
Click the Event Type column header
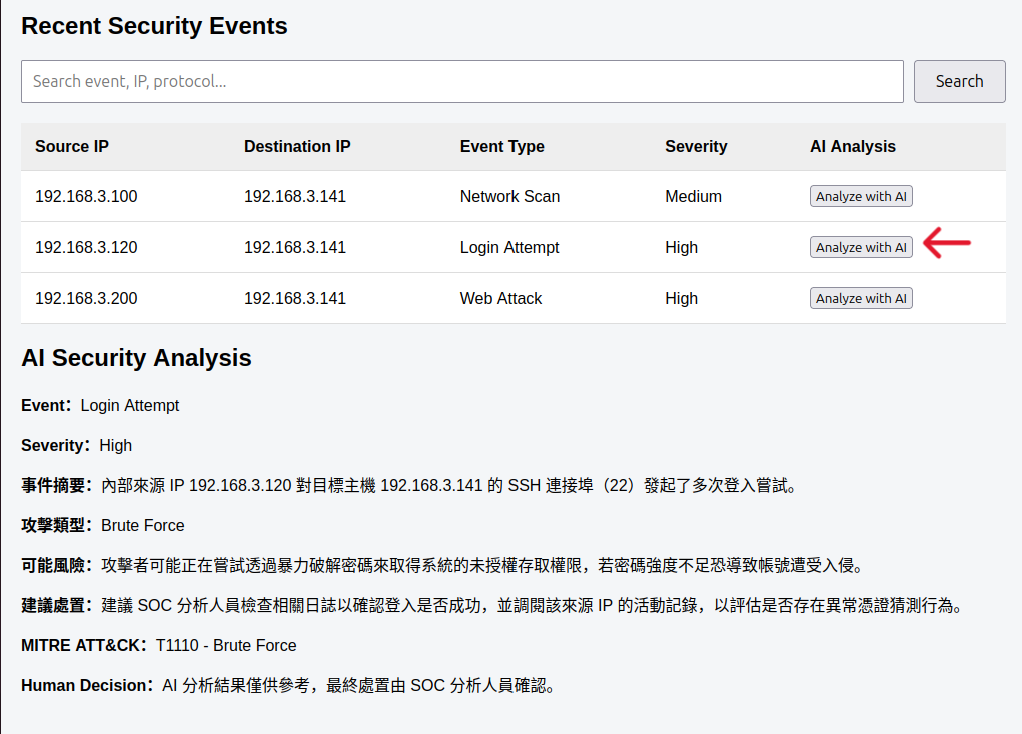pos(502,146)
